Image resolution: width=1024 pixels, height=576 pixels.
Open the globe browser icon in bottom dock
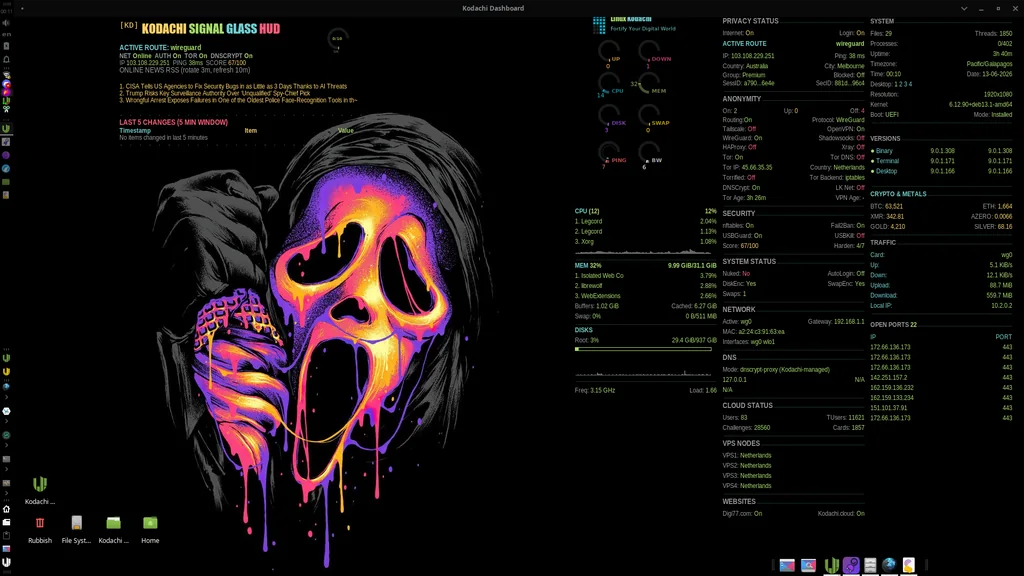(889, 565)
